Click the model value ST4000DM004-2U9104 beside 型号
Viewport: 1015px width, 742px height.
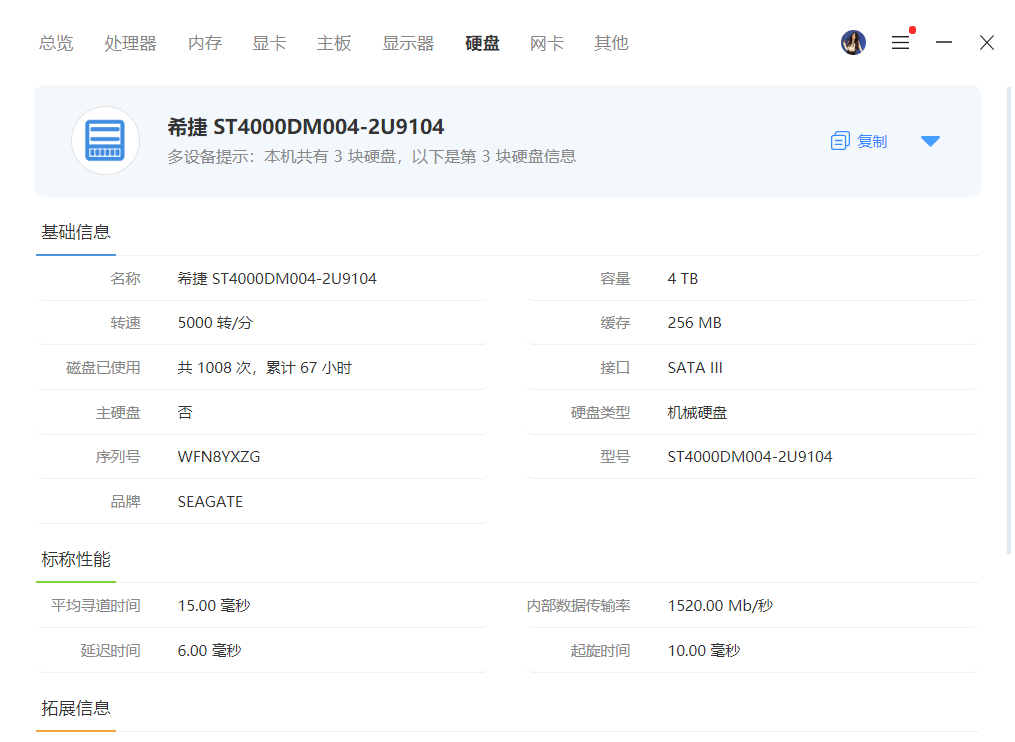point(750,456)
